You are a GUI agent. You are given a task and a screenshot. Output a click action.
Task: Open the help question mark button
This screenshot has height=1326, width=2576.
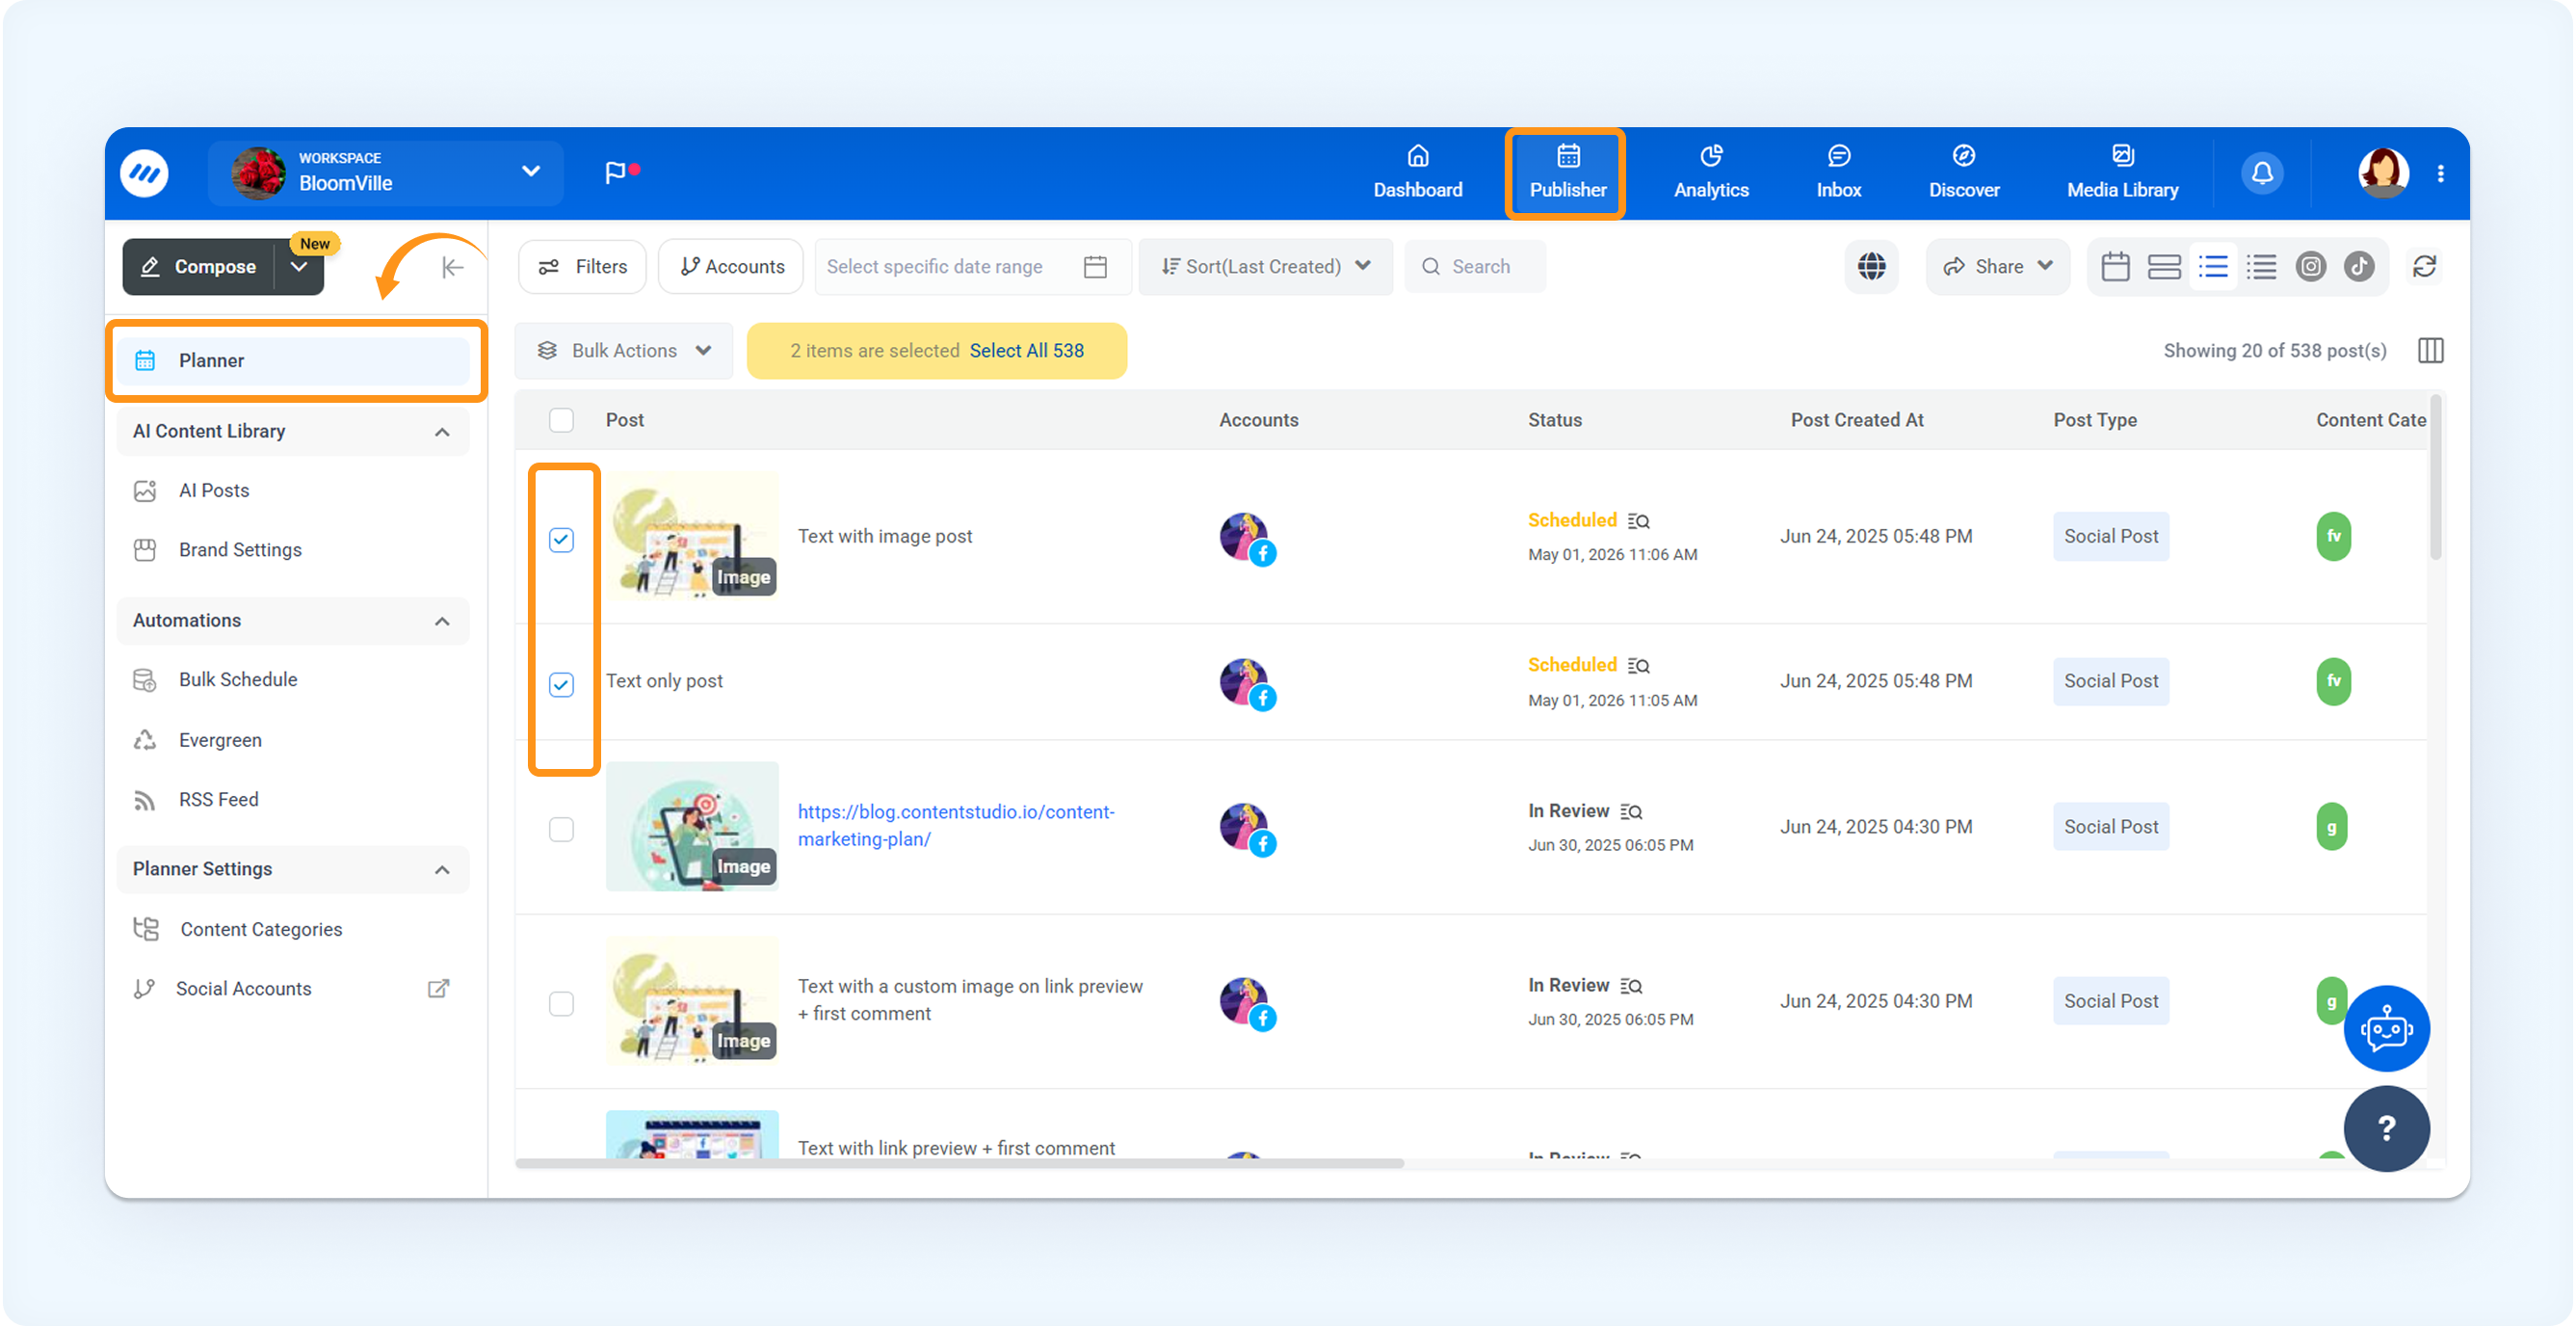pyautogui.click(x=2386, y=1128)
